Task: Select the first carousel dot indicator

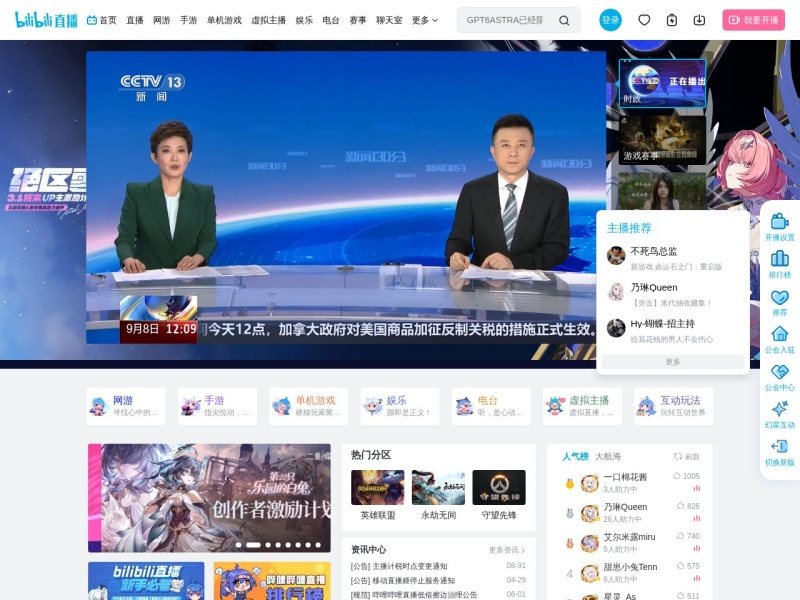Action: coord(239,545)
